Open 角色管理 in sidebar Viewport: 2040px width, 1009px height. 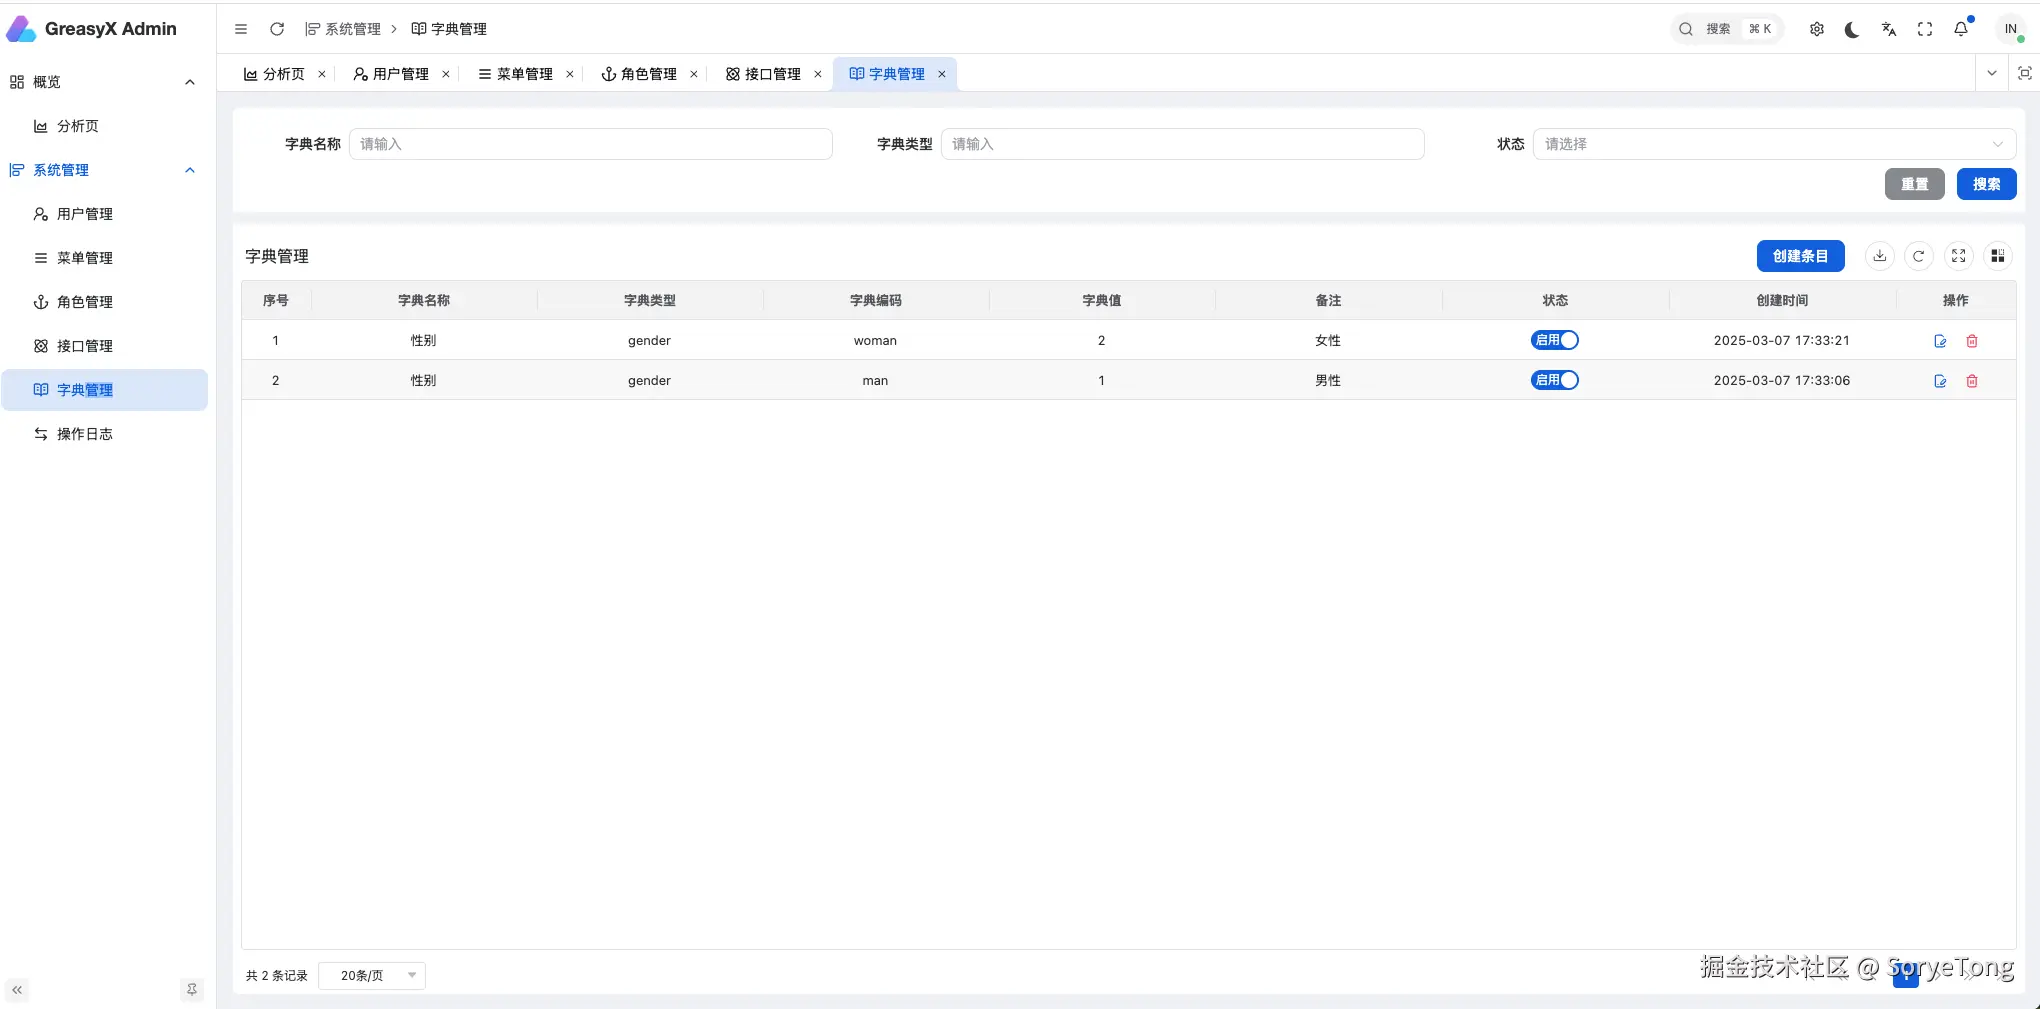[x=104, y=302]
